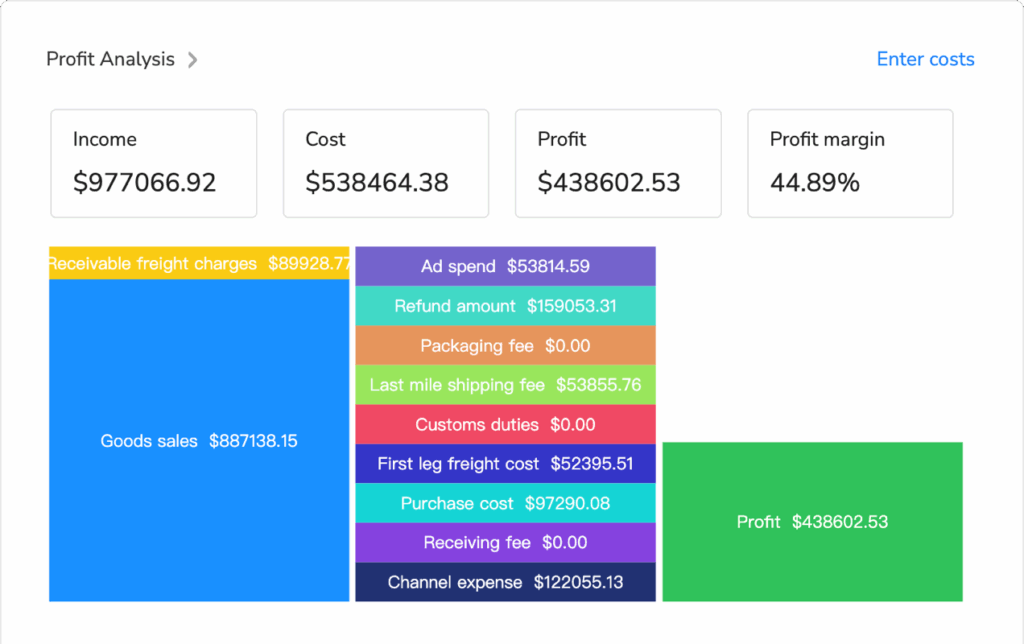
Task: Select the Income summary card
Action: 153,162
